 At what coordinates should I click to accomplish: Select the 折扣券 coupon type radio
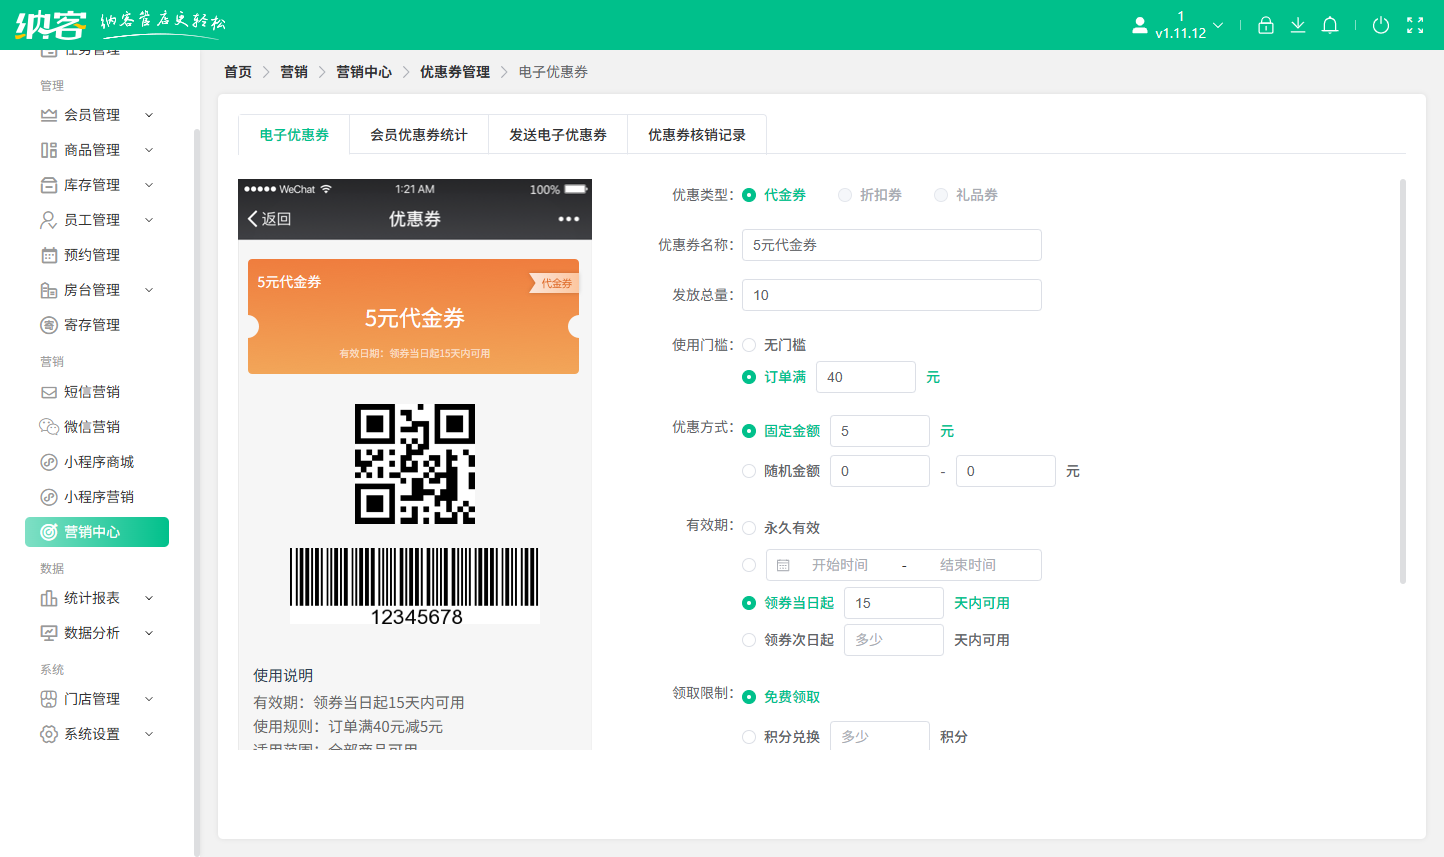pyautogui.click(x=843, y=195)
